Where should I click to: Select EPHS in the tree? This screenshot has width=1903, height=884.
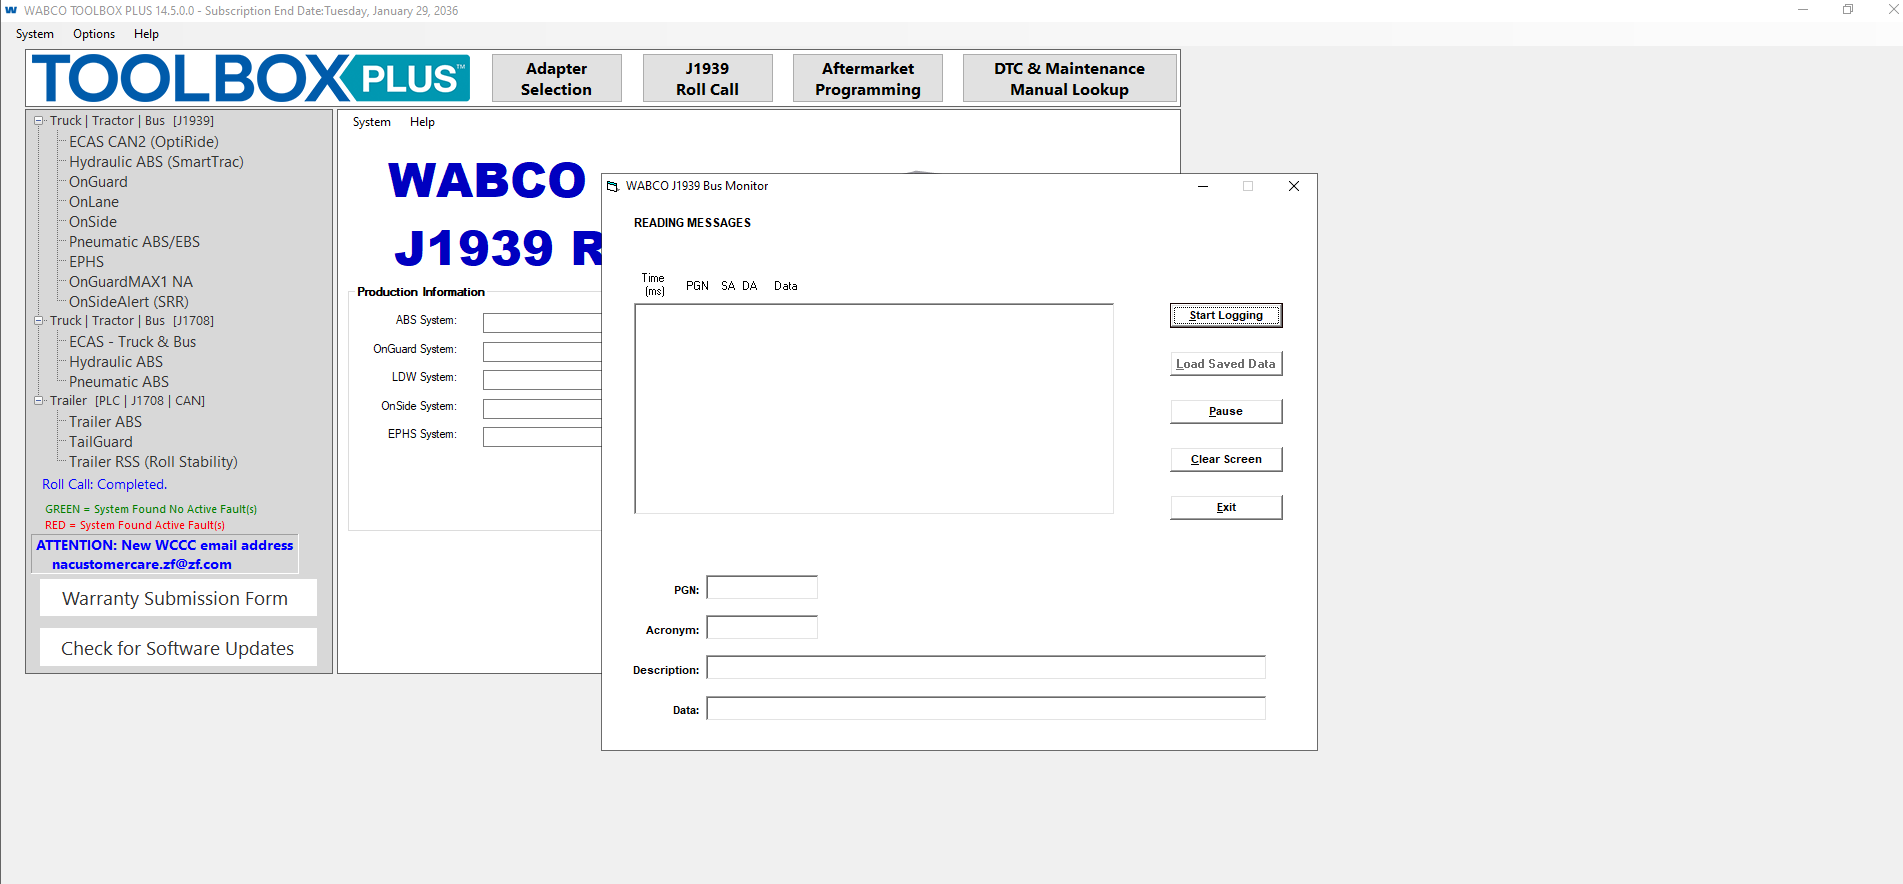(86, 262)
